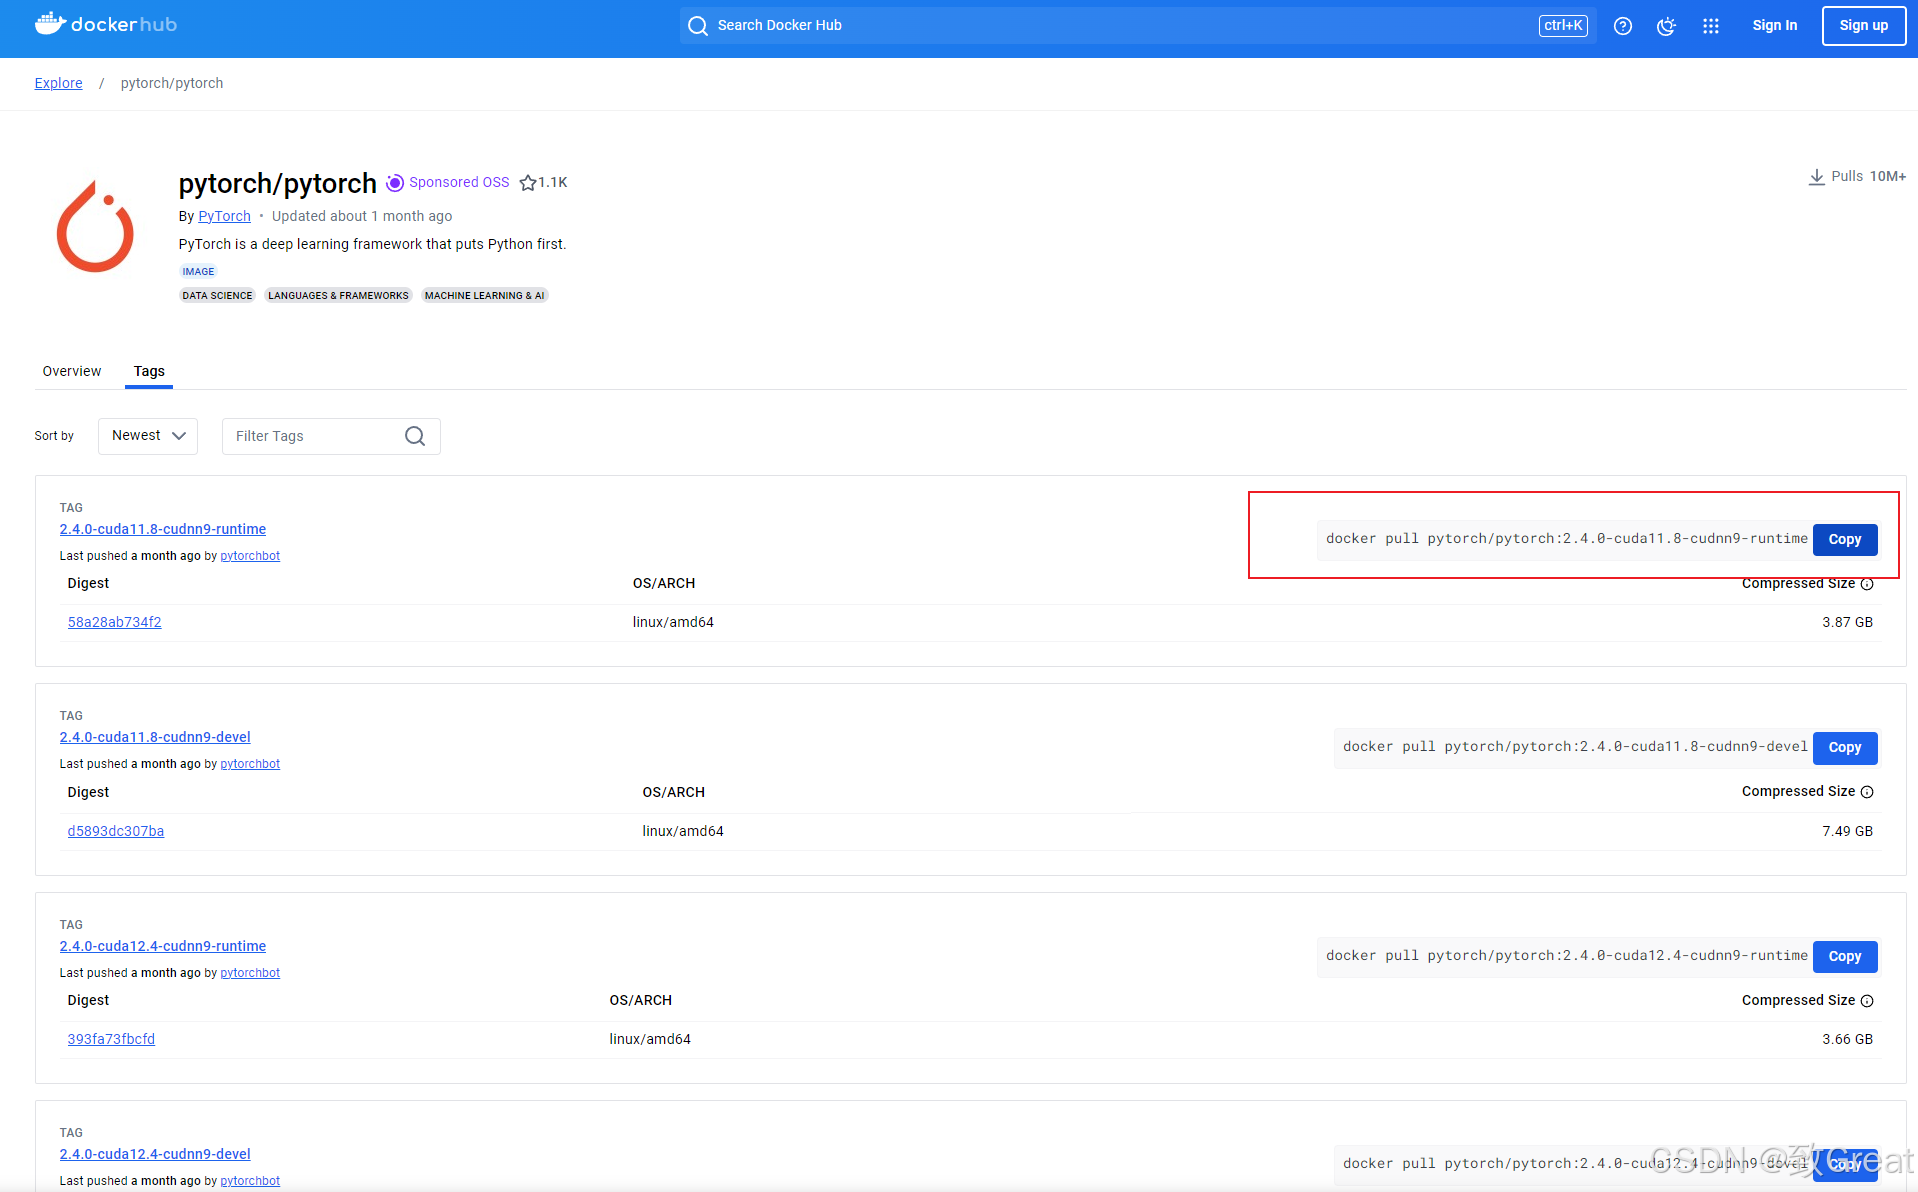Focus the Filter Tags input
This screenshot has width=1918, height=1192.
[331, 436]
